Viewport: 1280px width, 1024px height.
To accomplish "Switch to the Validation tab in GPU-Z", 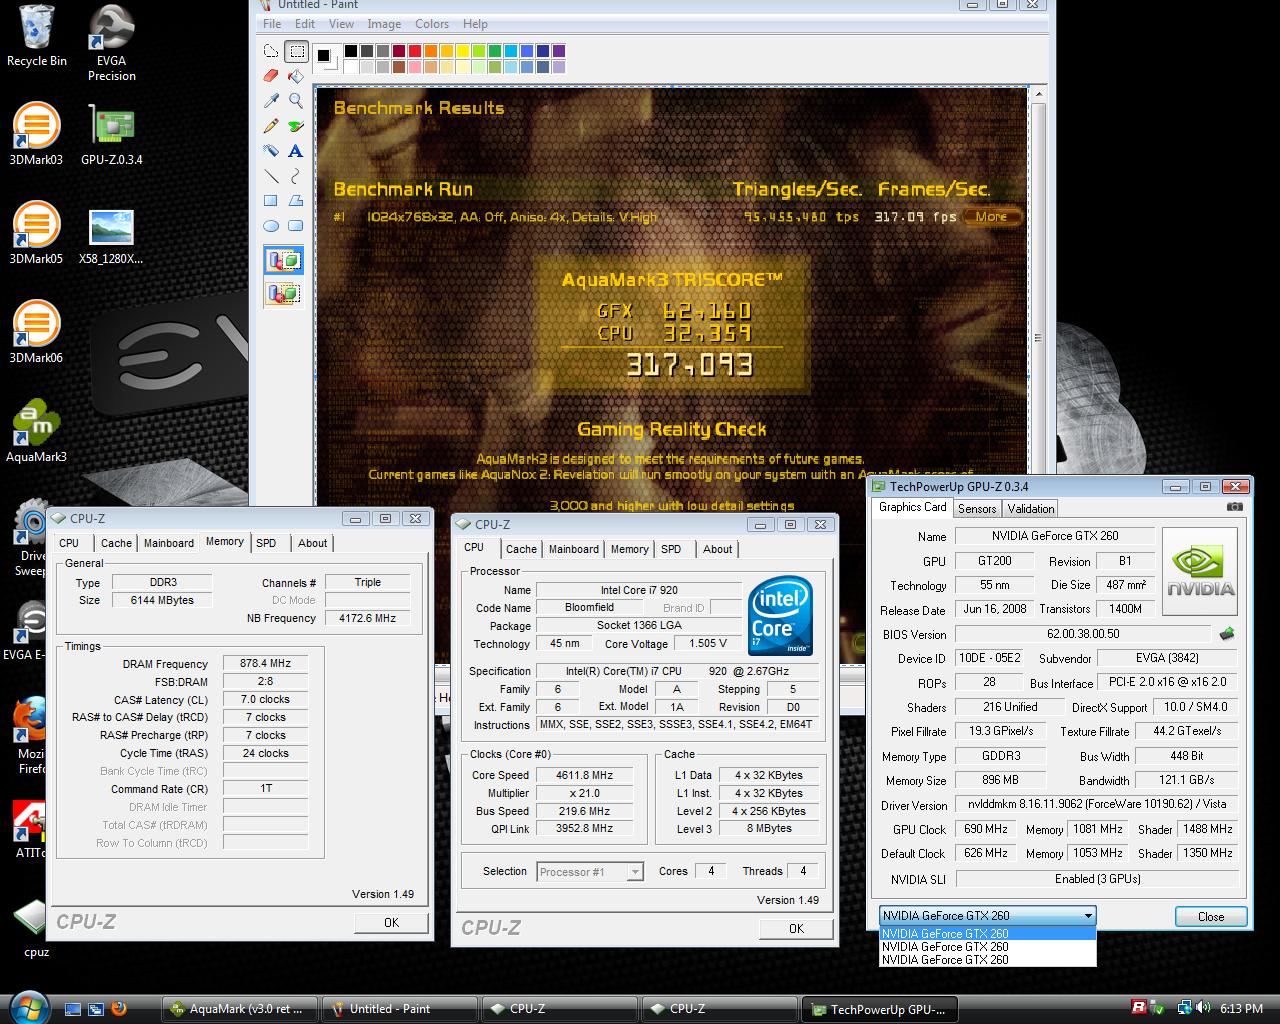I will [x=1031, y=509].
